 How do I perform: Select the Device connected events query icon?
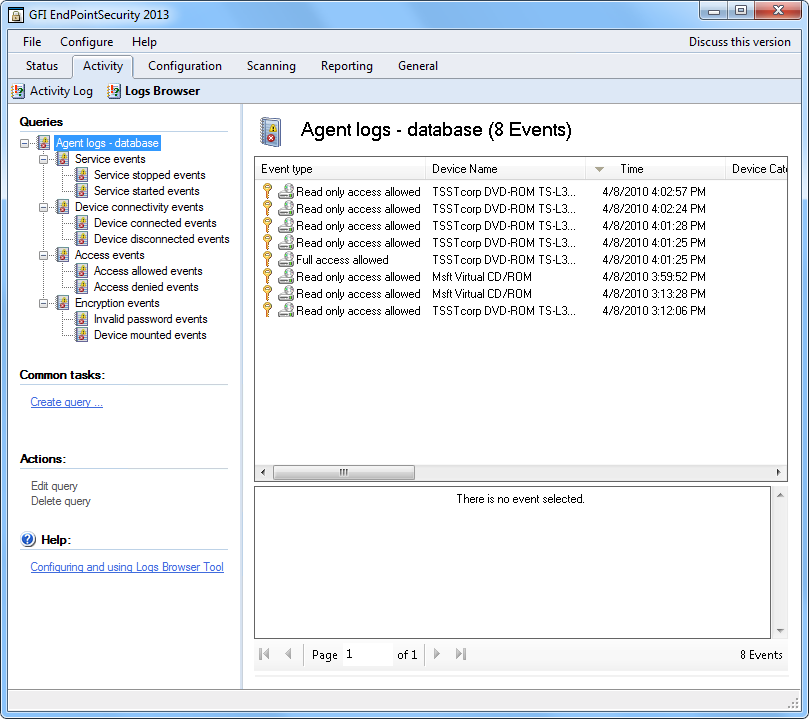point(82,223)
